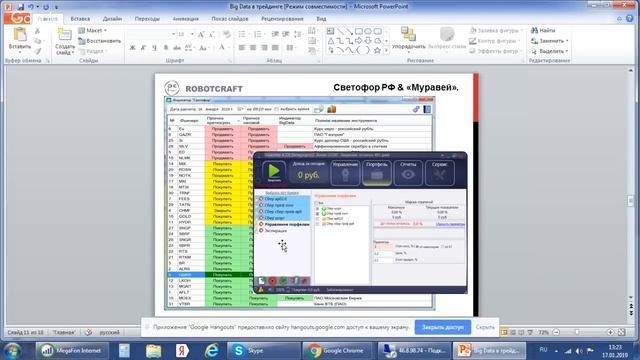This screenshot has width=640, height=360.
Task: Open the Контур фигуры dropdown
Action: [x=495, y=41]
